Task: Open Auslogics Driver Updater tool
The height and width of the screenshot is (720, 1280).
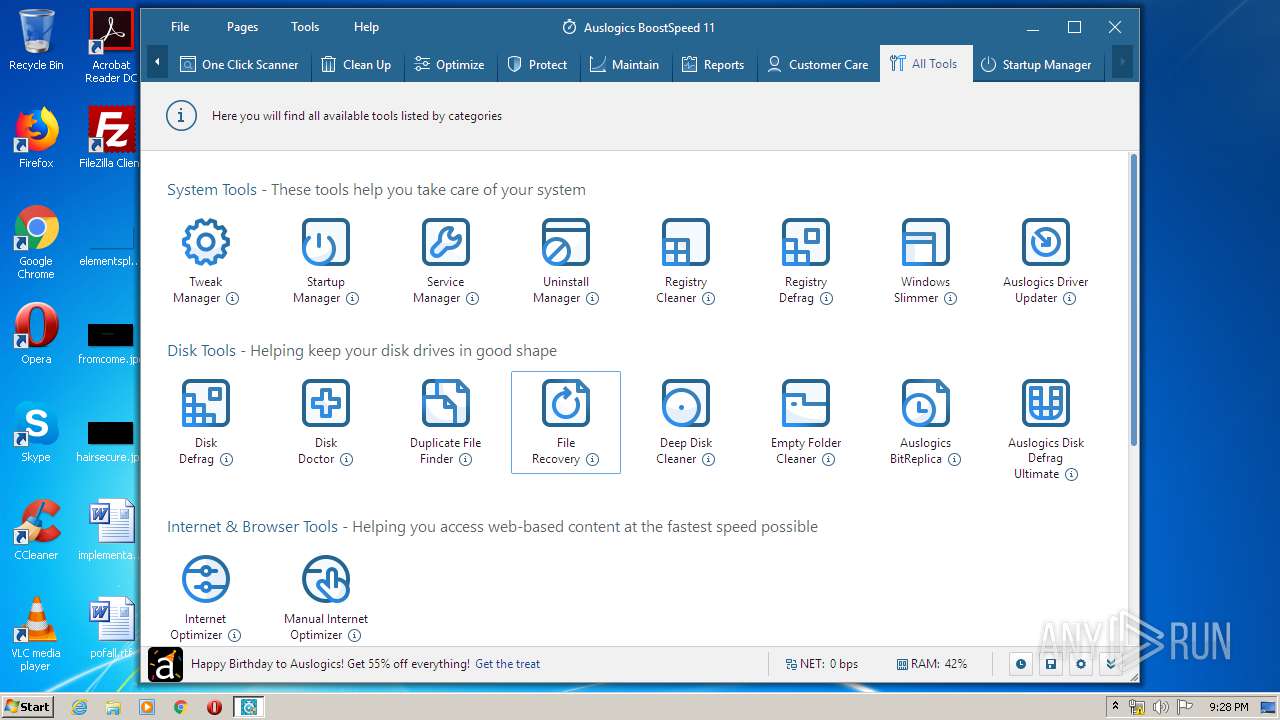Action: click(1045, 262)
